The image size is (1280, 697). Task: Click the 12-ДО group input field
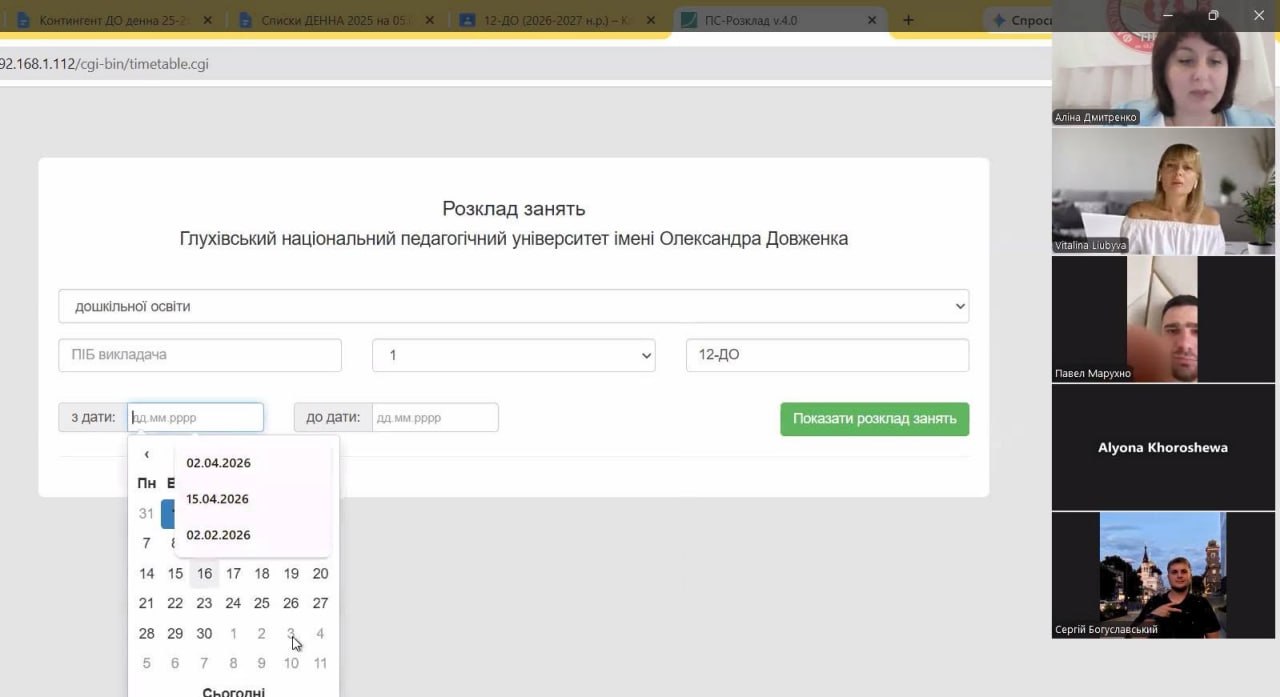(x=827, y=355)
